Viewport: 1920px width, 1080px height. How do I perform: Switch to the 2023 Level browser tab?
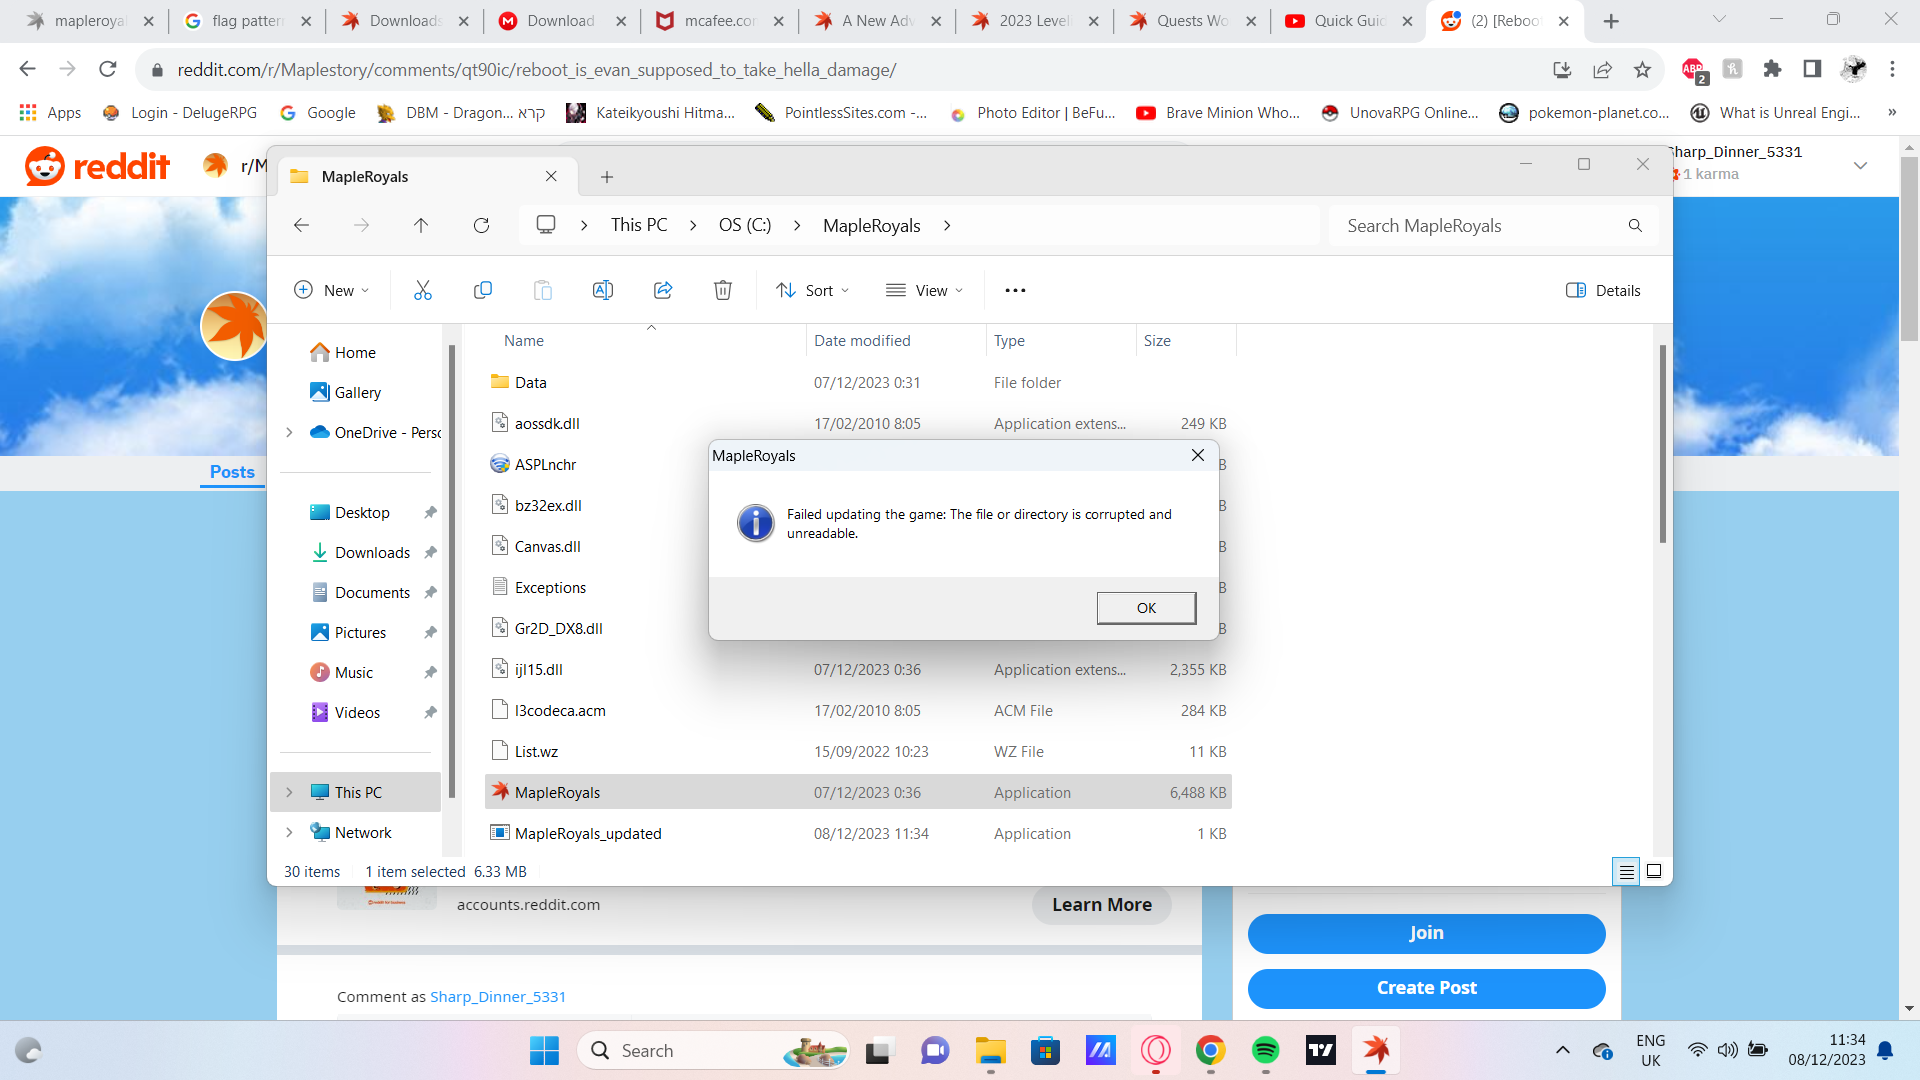(1035, 20)
